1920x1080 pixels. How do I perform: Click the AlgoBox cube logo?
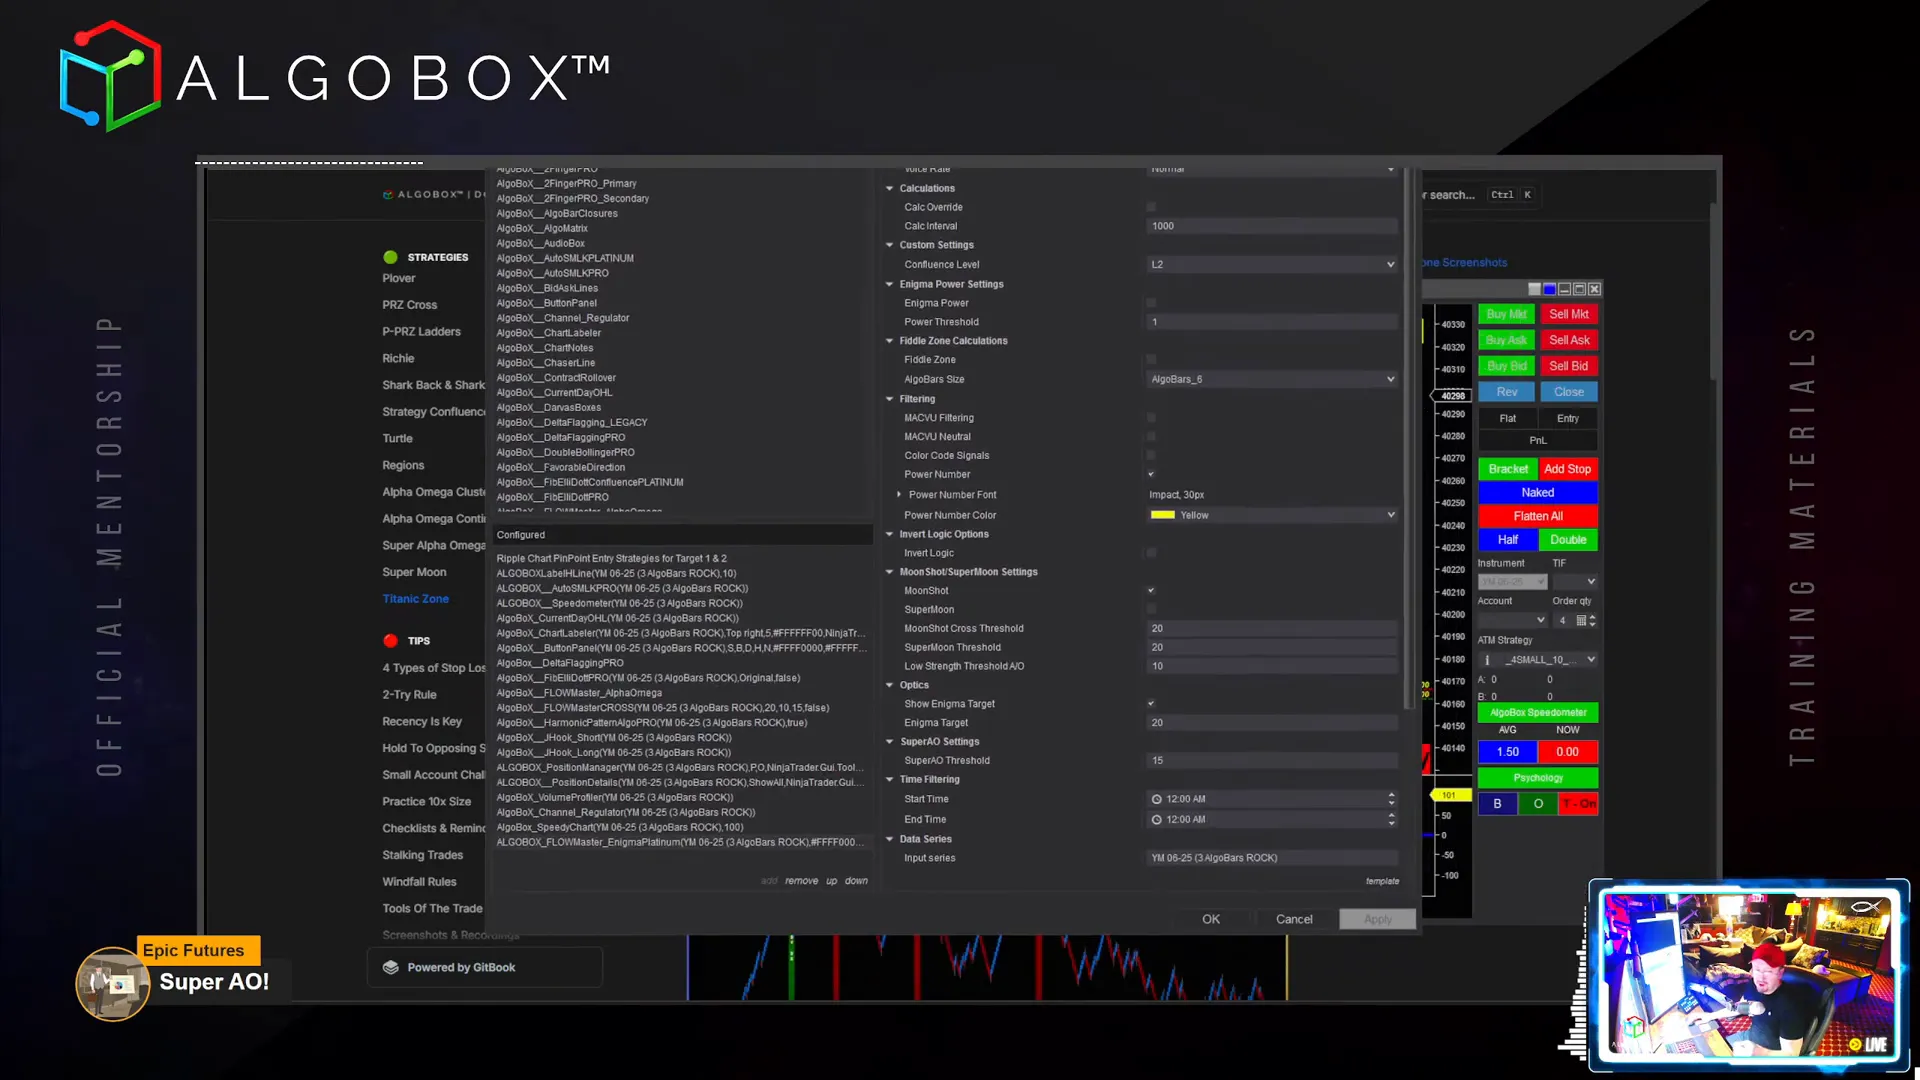[110, 76]
